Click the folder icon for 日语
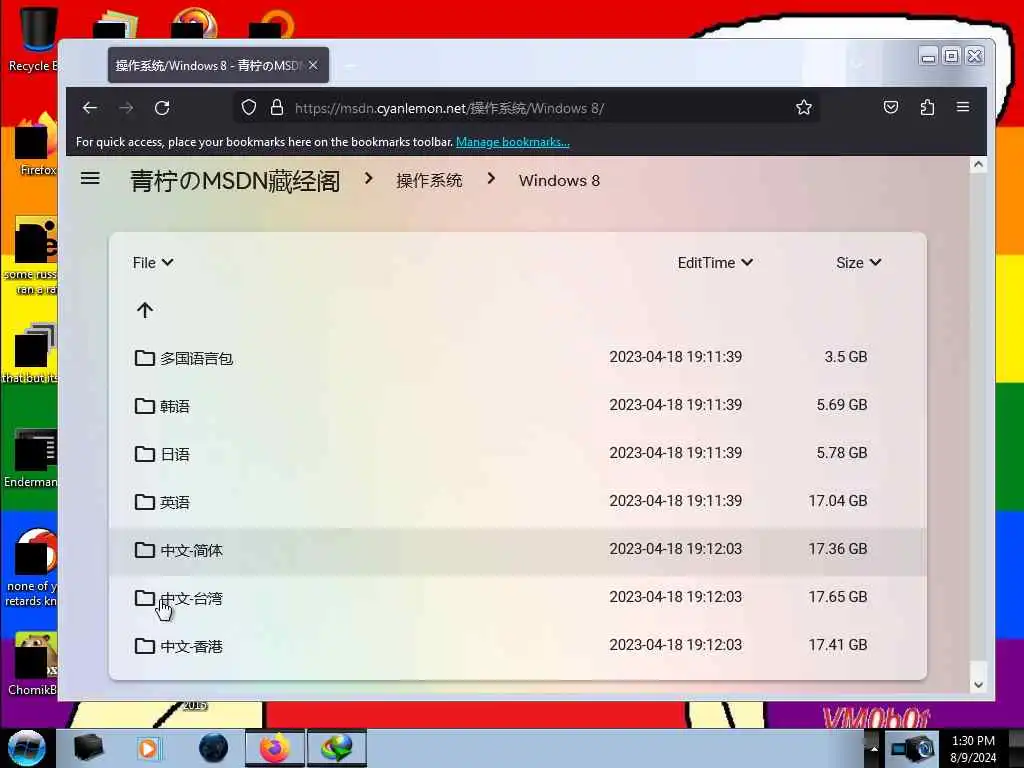Viewport: 1024px width, 768px height. [x=144, y=454]
